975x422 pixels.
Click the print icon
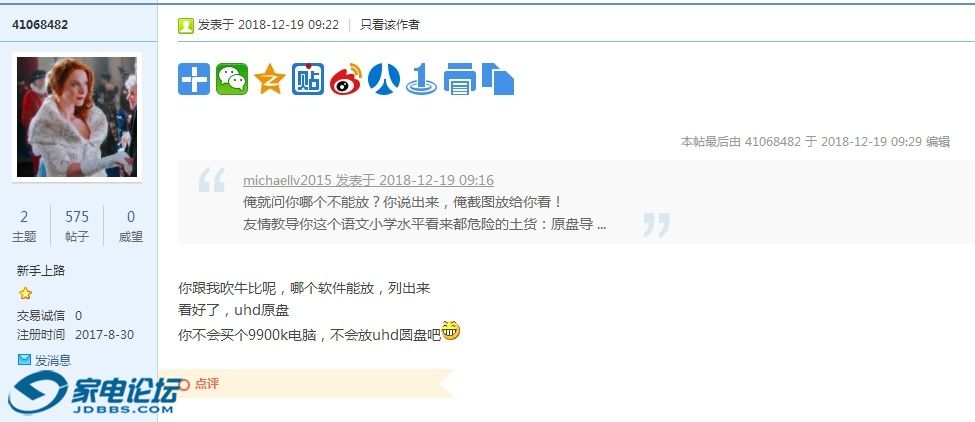(x=460, y=80)
